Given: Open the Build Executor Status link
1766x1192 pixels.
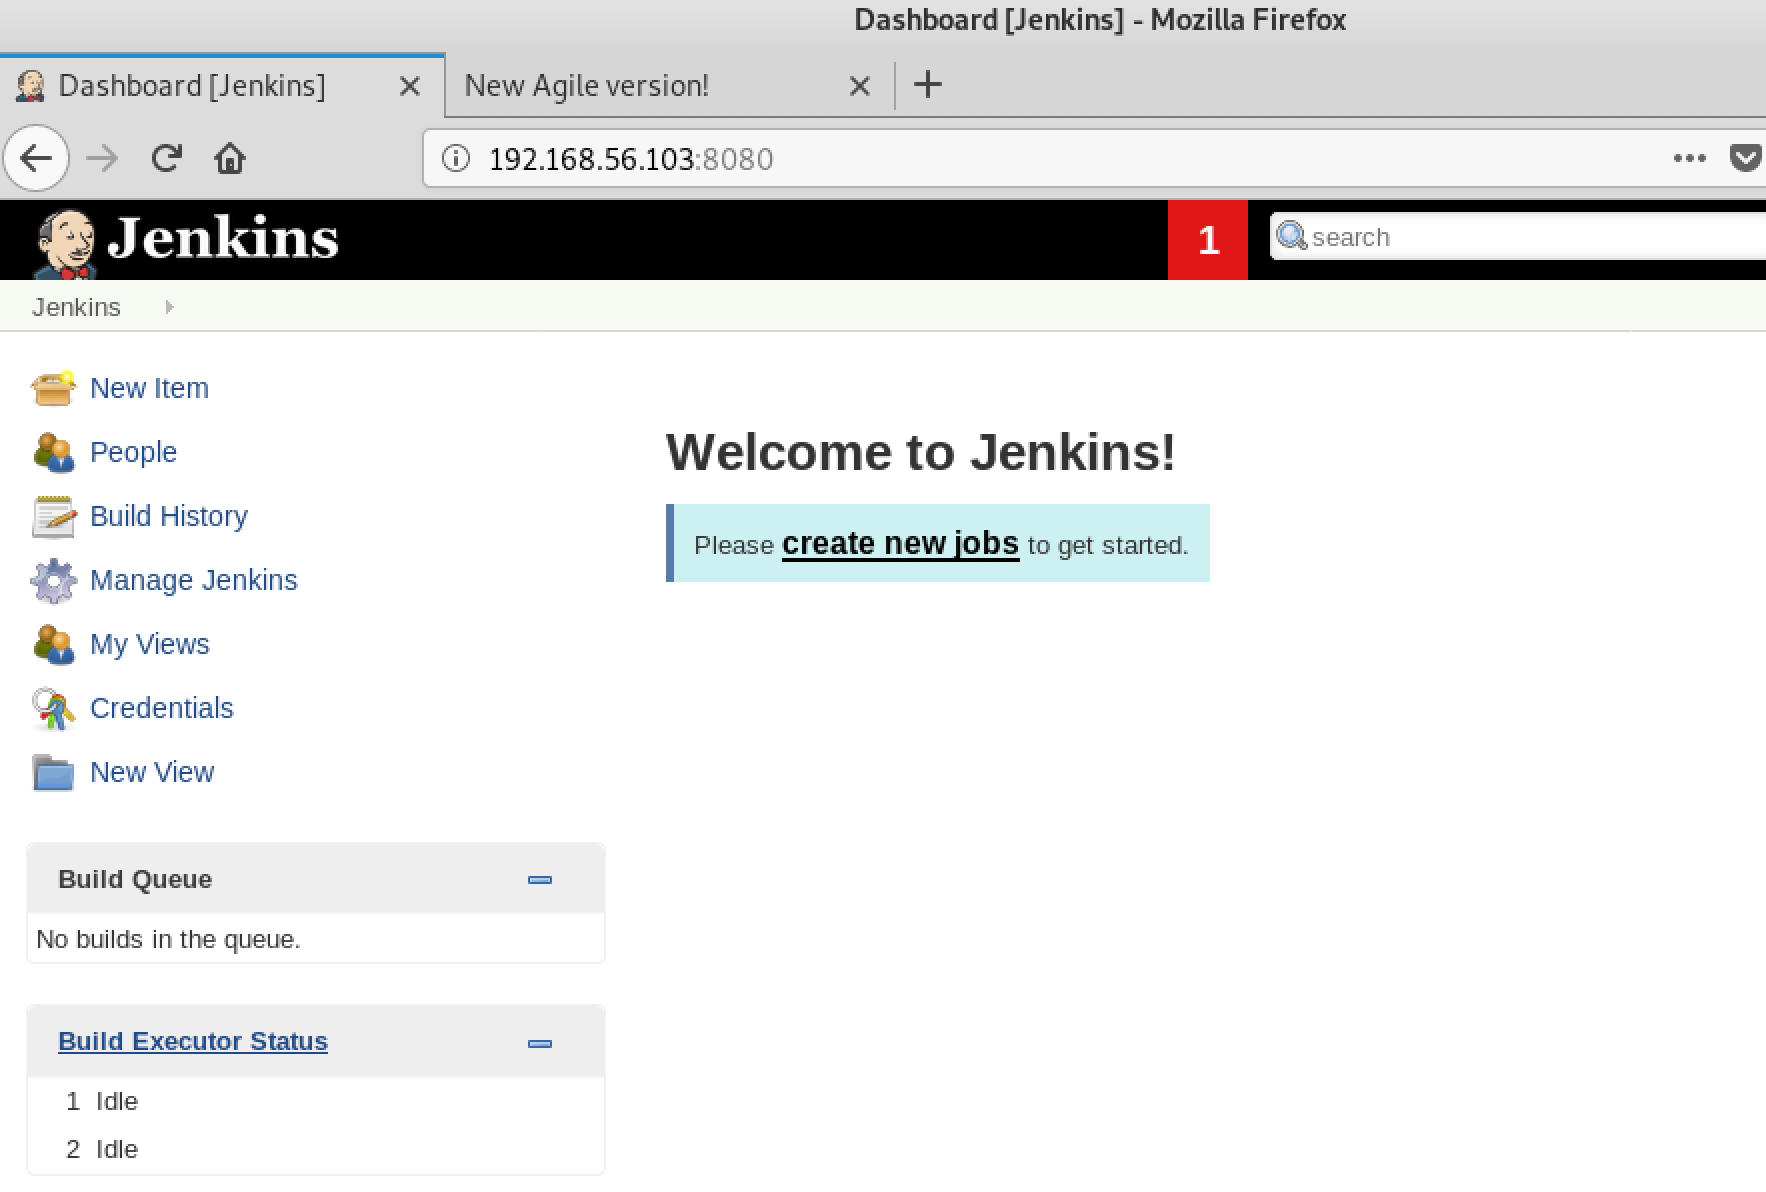Looking at the screenshot, I should [x=193, y=1041].
